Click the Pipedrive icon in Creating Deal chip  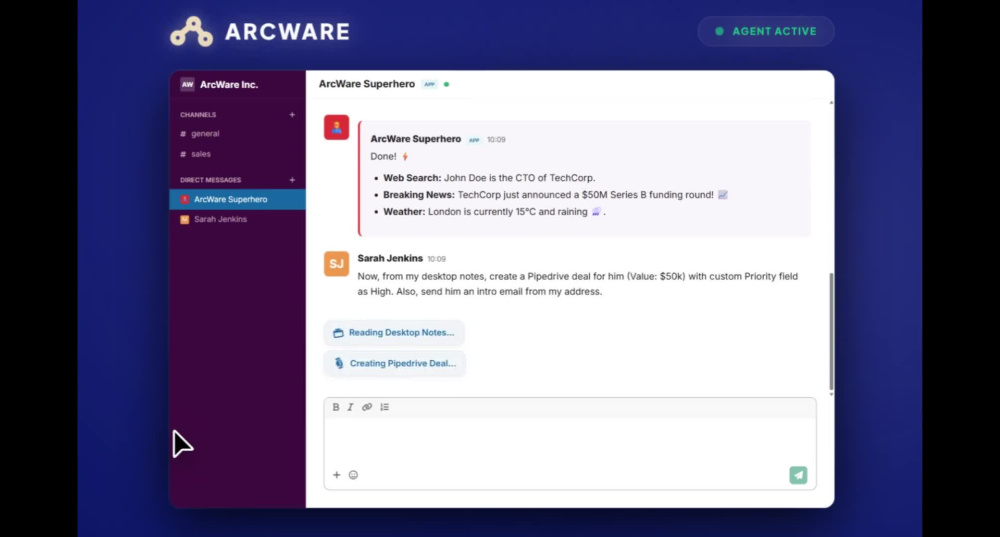(339, 364)
